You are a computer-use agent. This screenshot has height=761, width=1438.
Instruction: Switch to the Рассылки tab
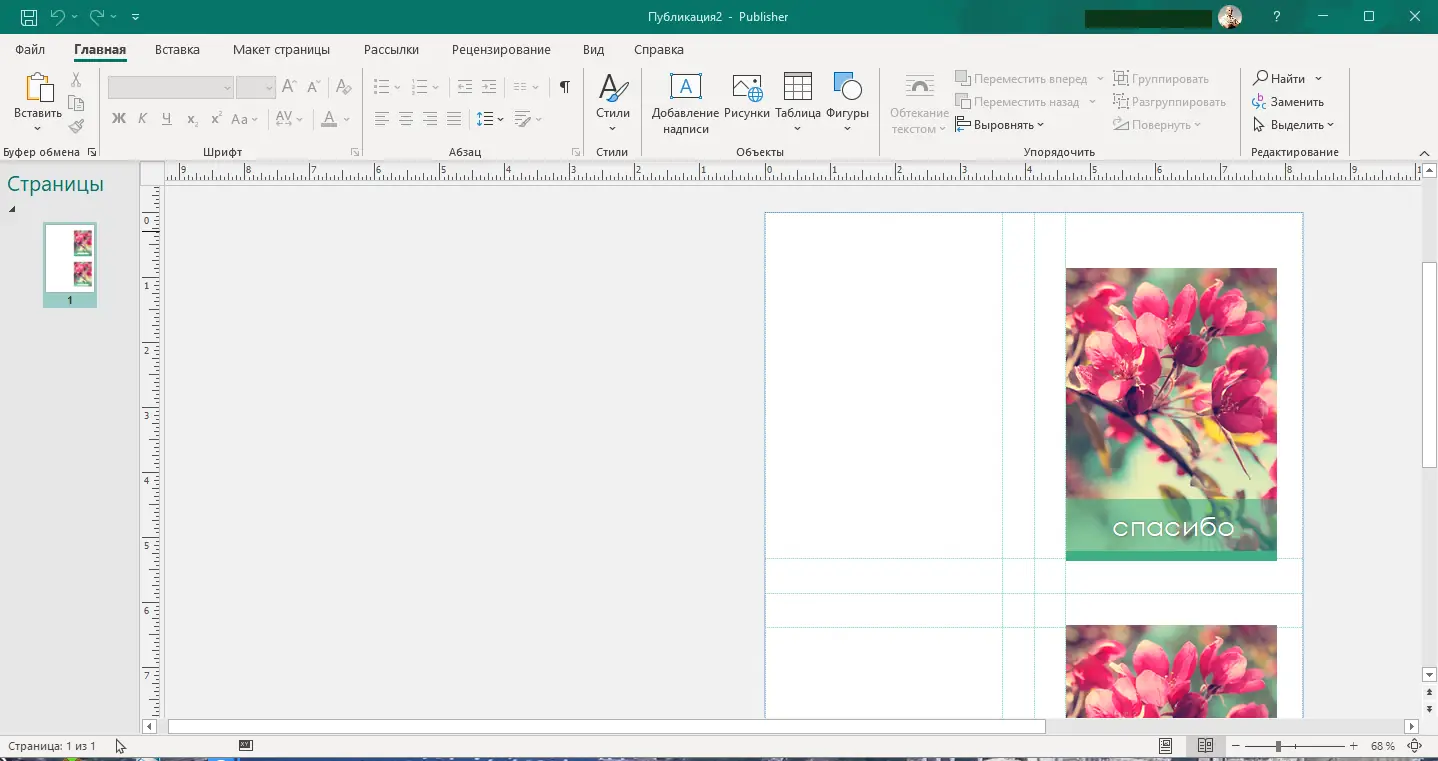[x=391, y=49]
